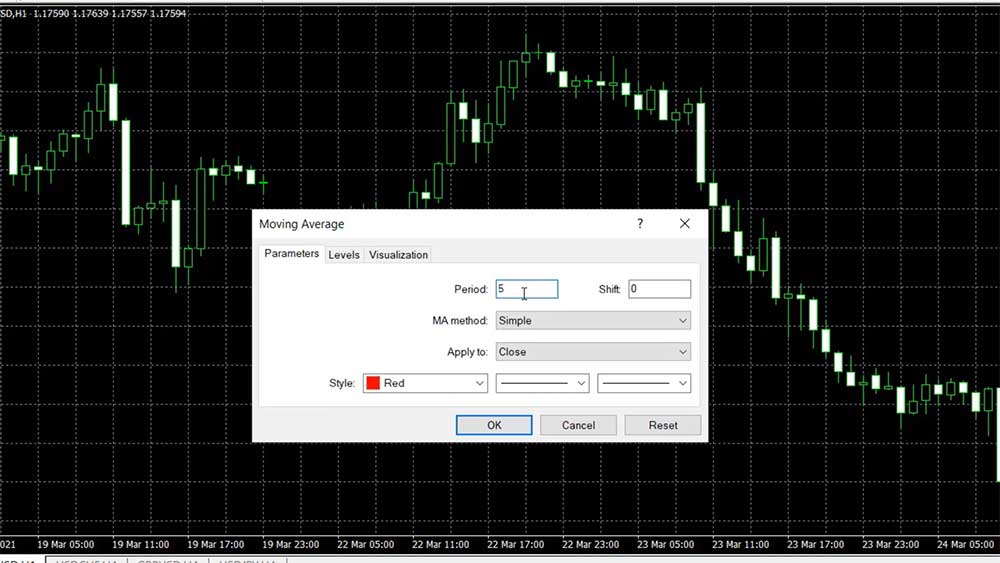Click the 19 Mar 23:00 time label
Screen dimensions: 1000x563
pyautogui.click(x=290, y=545)
